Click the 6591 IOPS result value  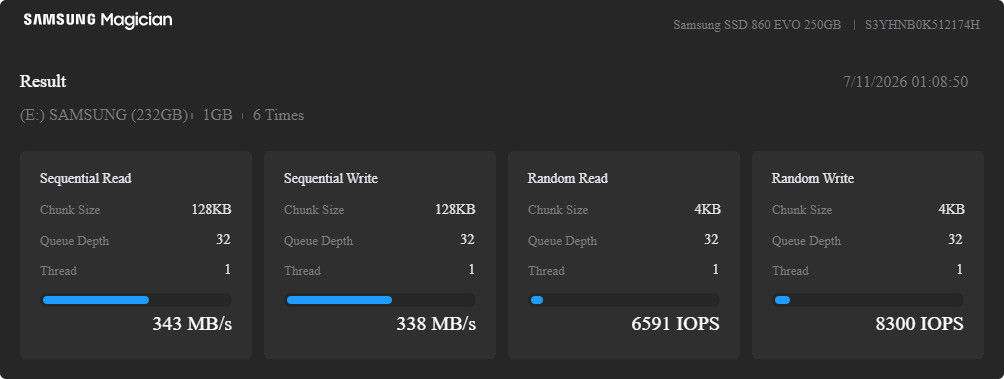tap(676, 324)
